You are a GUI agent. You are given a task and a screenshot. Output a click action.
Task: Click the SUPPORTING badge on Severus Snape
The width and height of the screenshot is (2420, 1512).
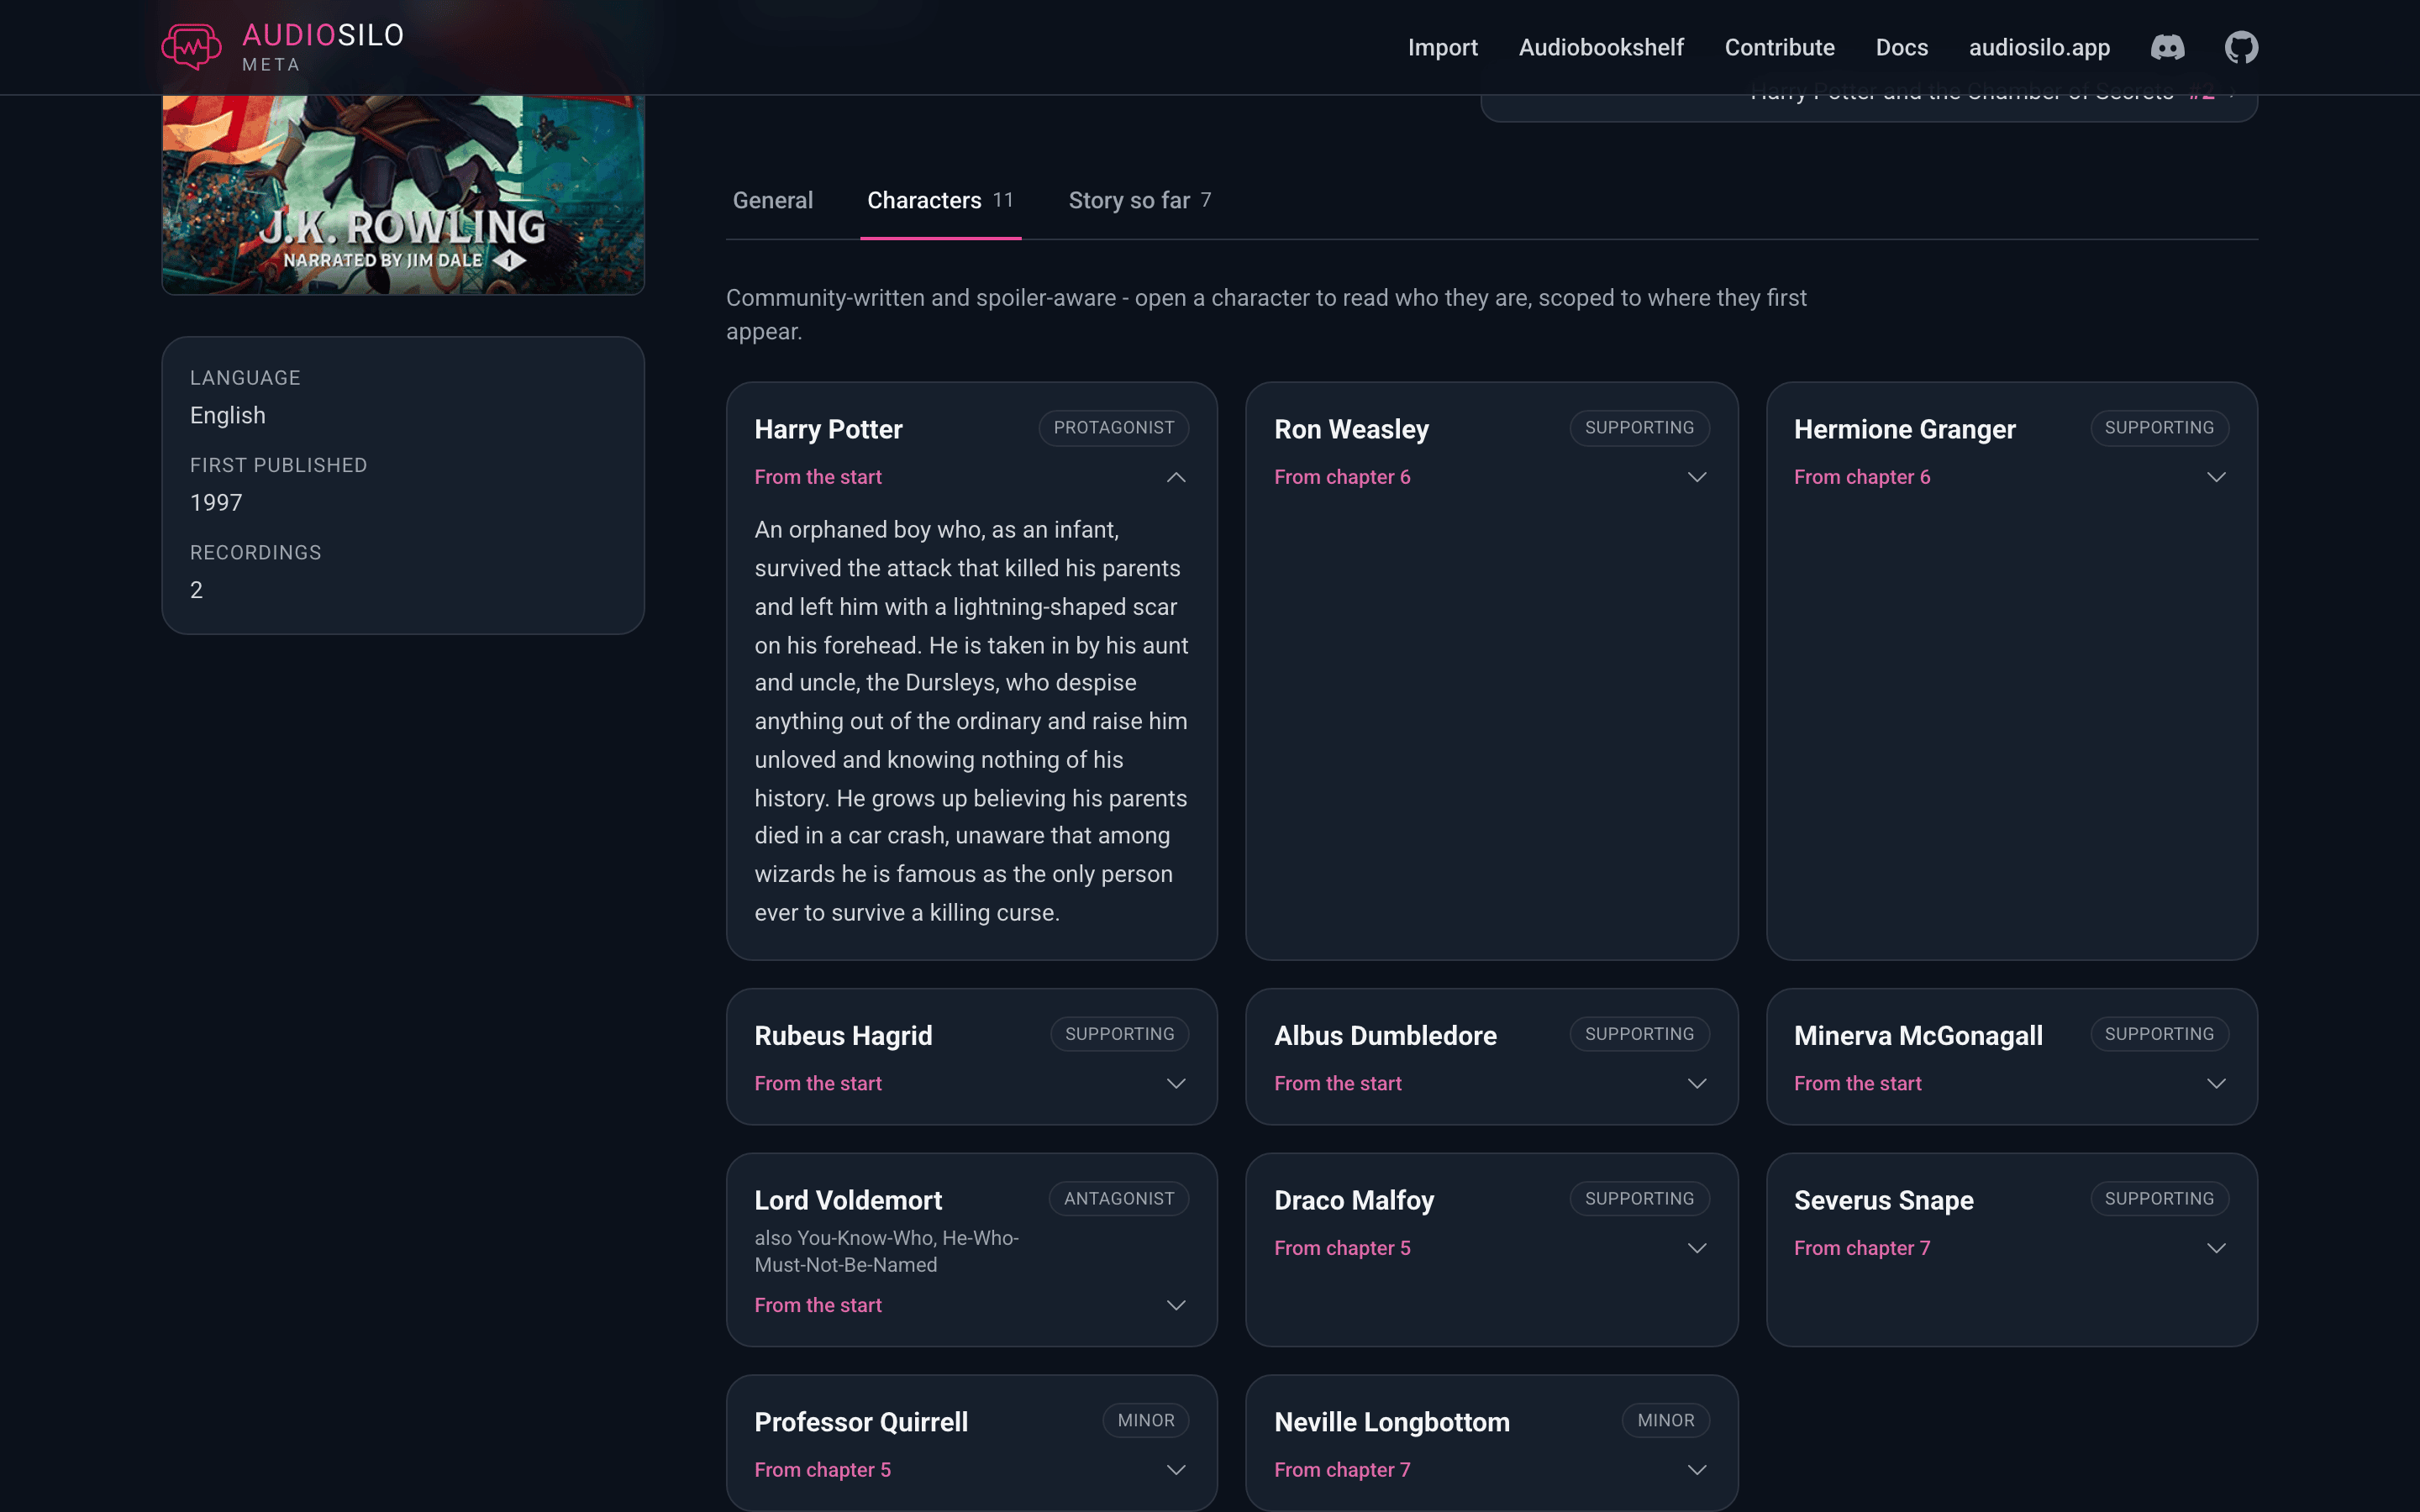click(x=2159, y=1198)
